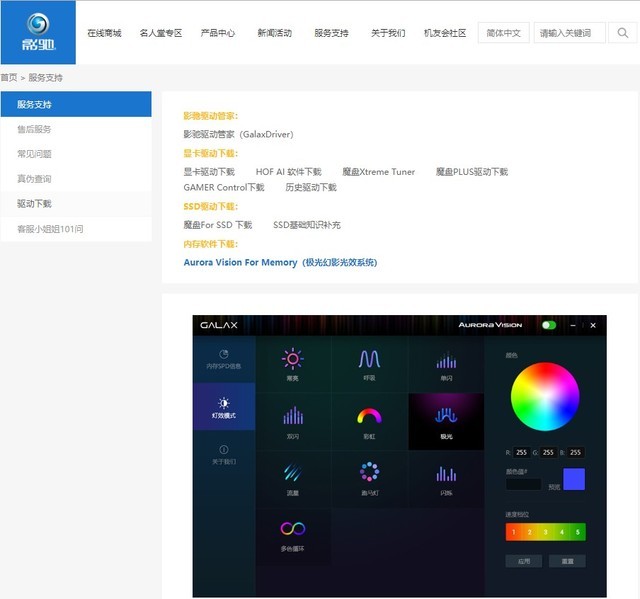Minimize the Aurora Vision window
640x599 pixels.
573,325
